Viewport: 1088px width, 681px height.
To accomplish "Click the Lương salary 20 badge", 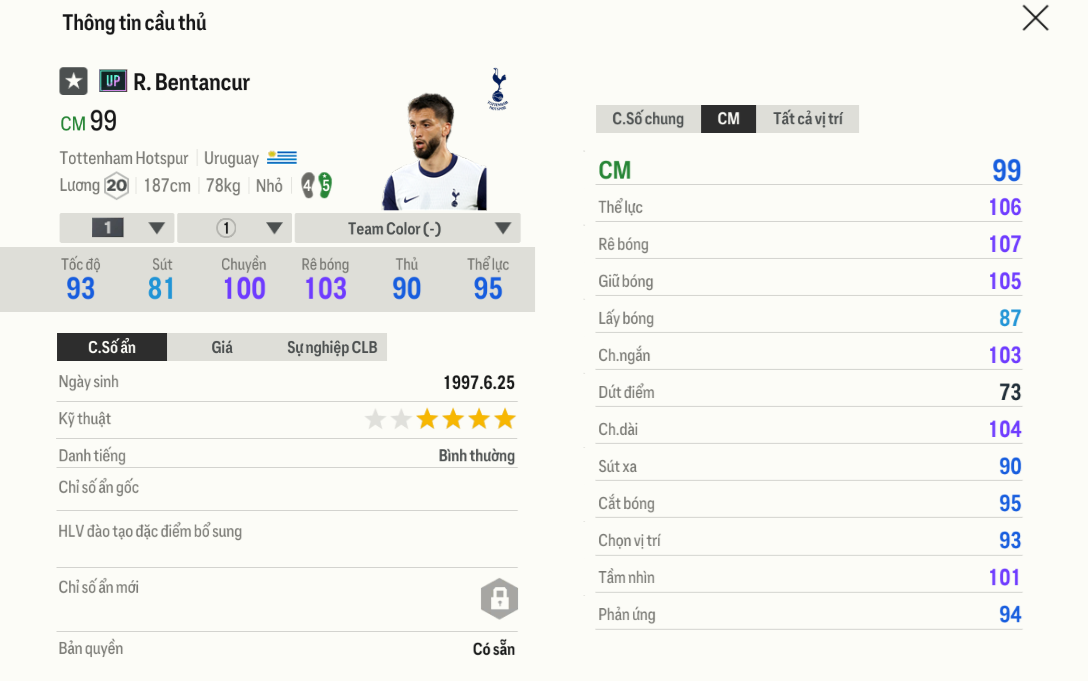I will (117, 186).
